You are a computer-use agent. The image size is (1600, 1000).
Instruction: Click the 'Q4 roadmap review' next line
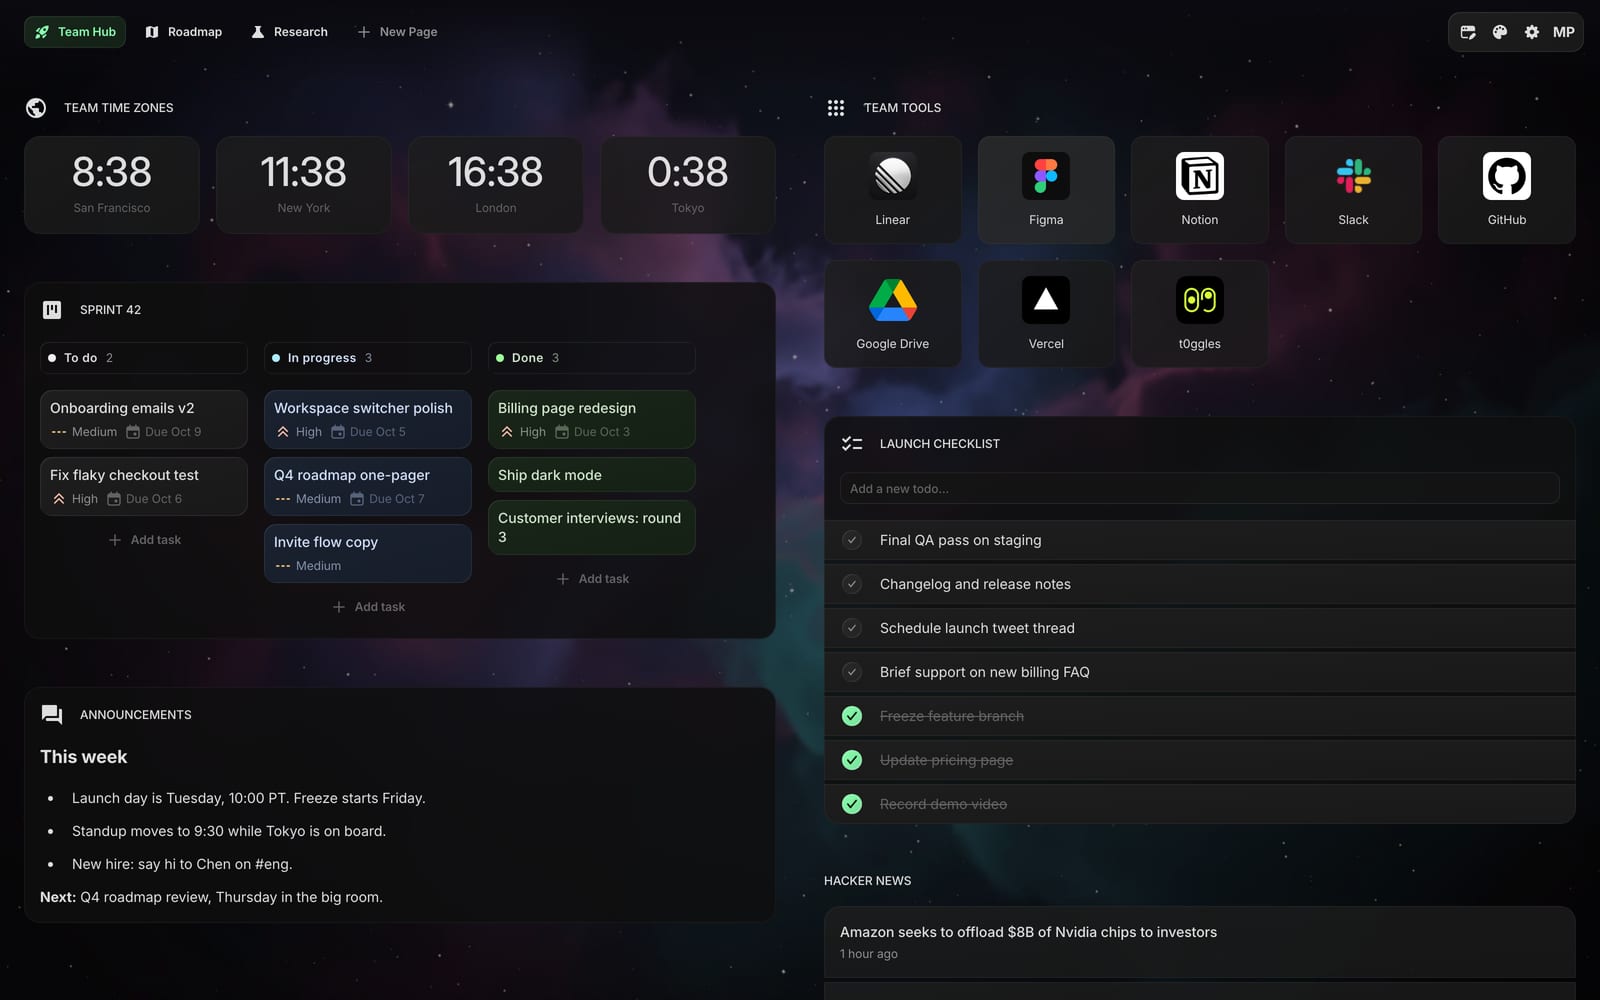(211, 897)
